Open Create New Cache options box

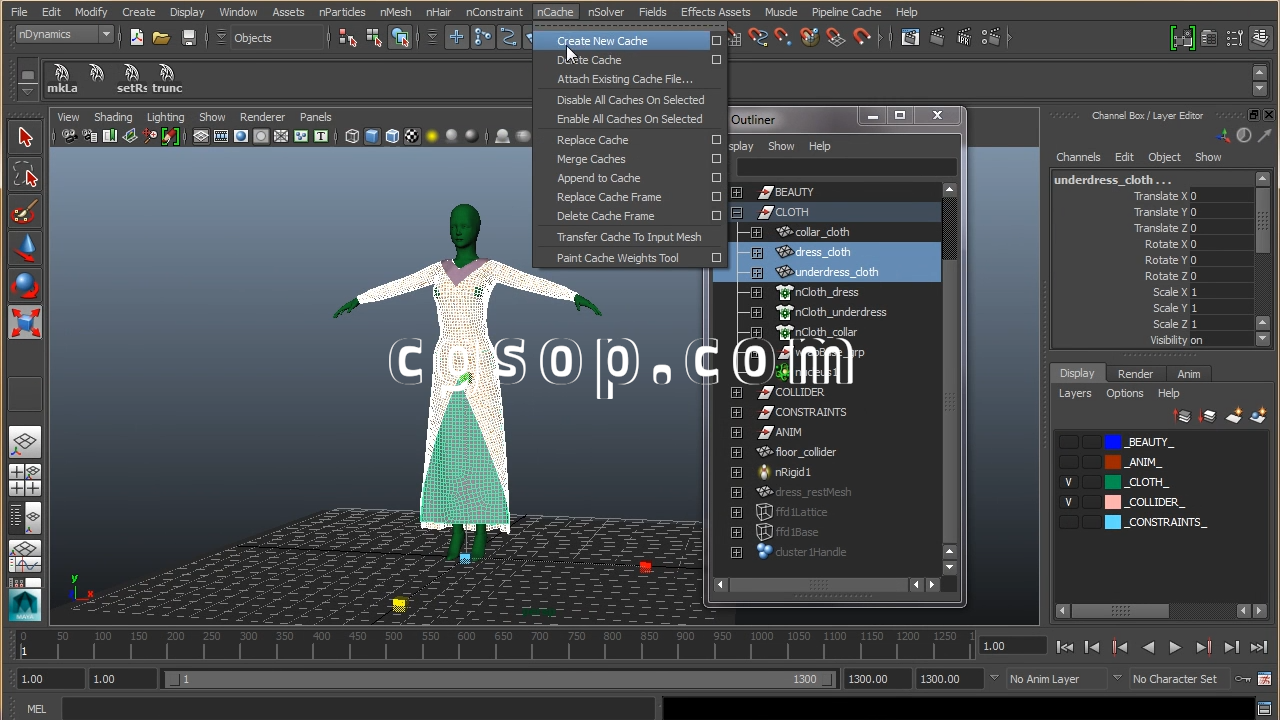tap(716, 41)
